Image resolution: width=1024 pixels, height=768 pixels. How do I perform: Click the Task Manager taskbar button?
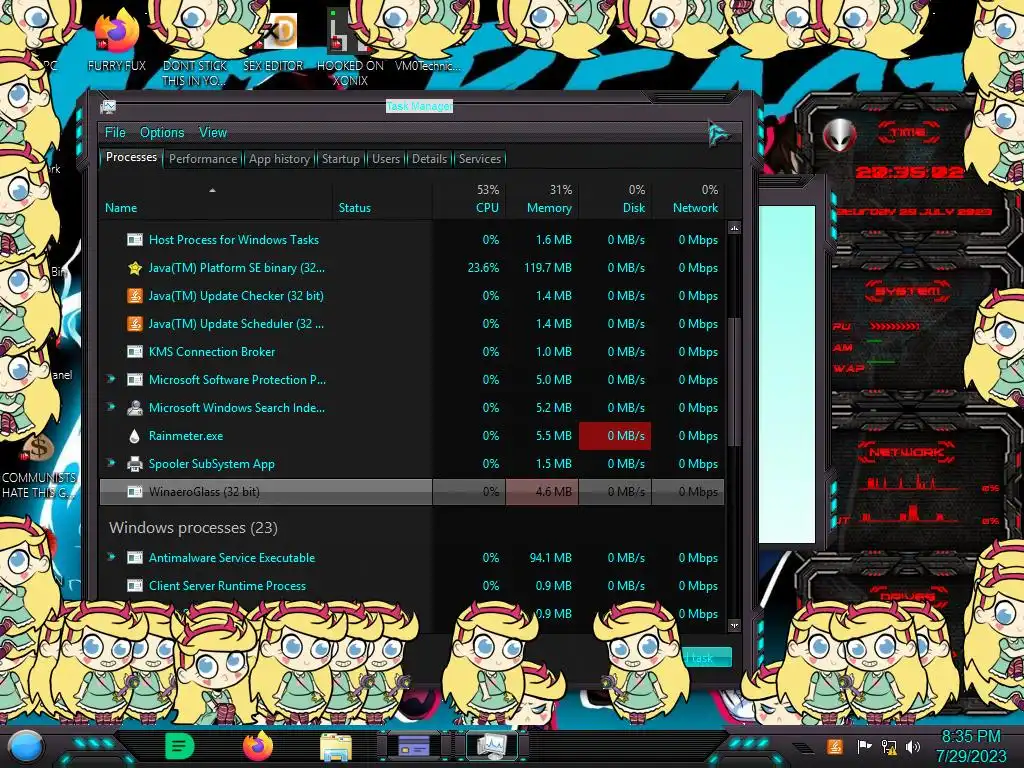point(492,746)
